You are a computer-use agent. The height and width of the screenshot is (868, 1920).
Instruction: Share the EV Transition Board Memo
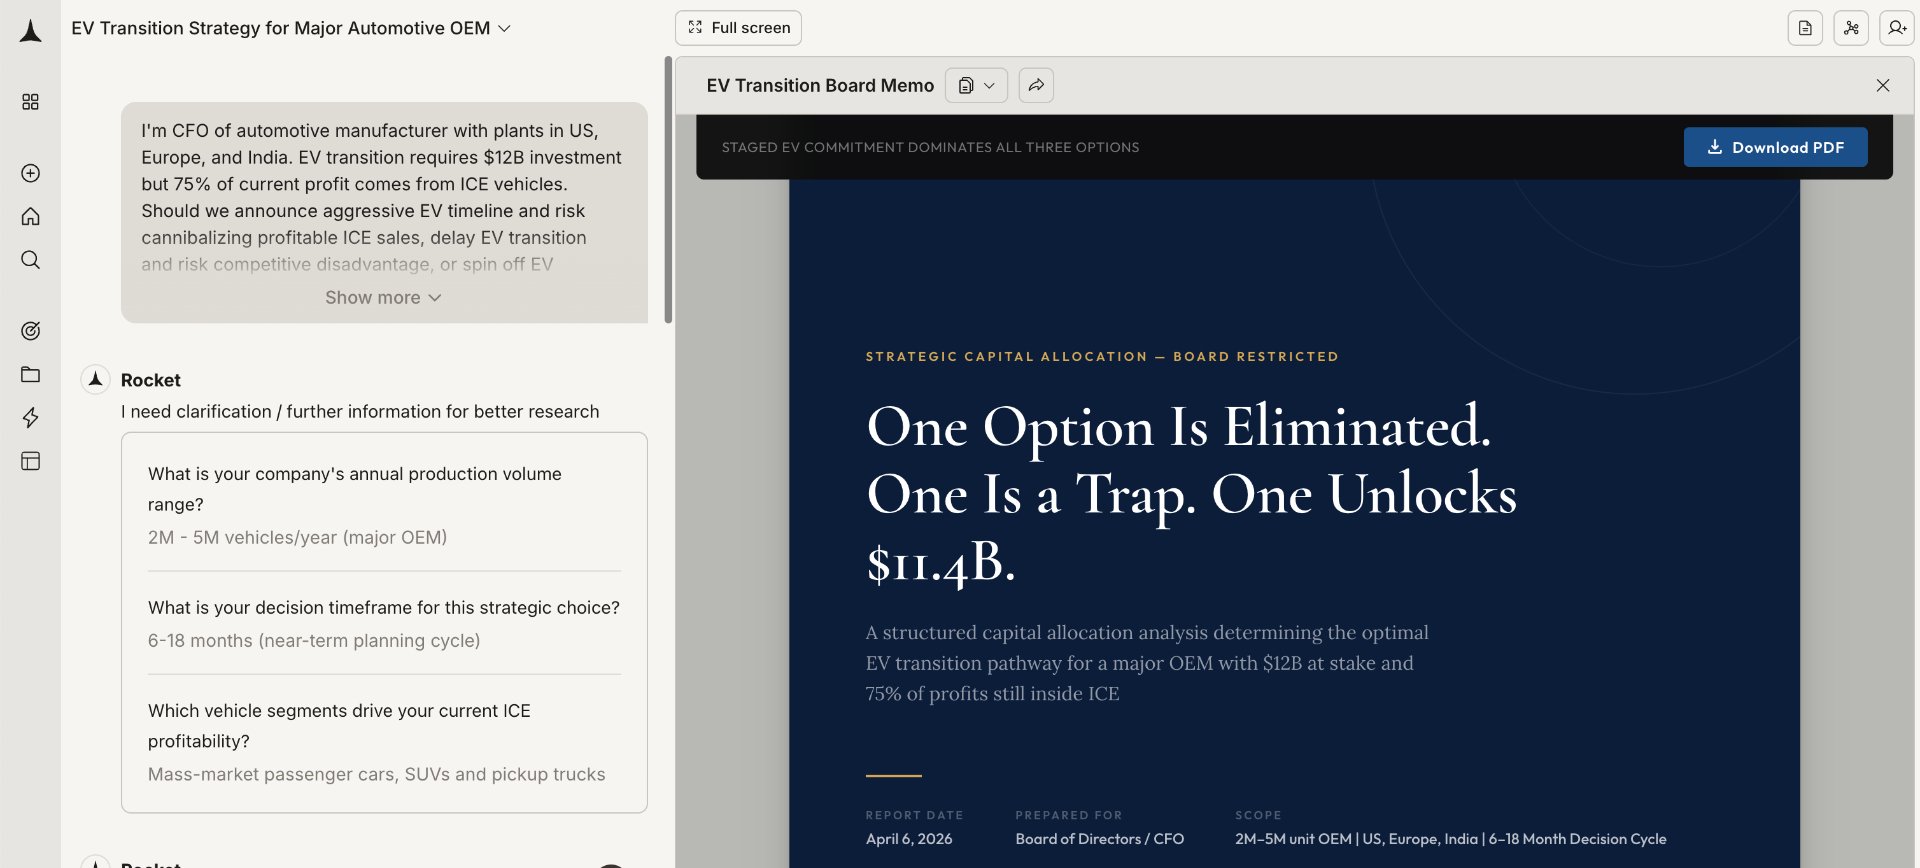click(1036, 86)
